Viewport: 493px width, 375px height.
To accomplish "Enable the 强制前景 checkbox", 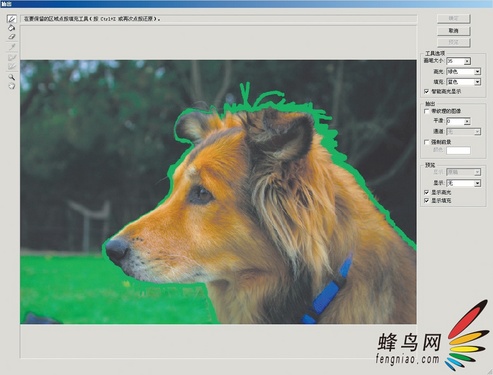I will [x=426, y=142].
